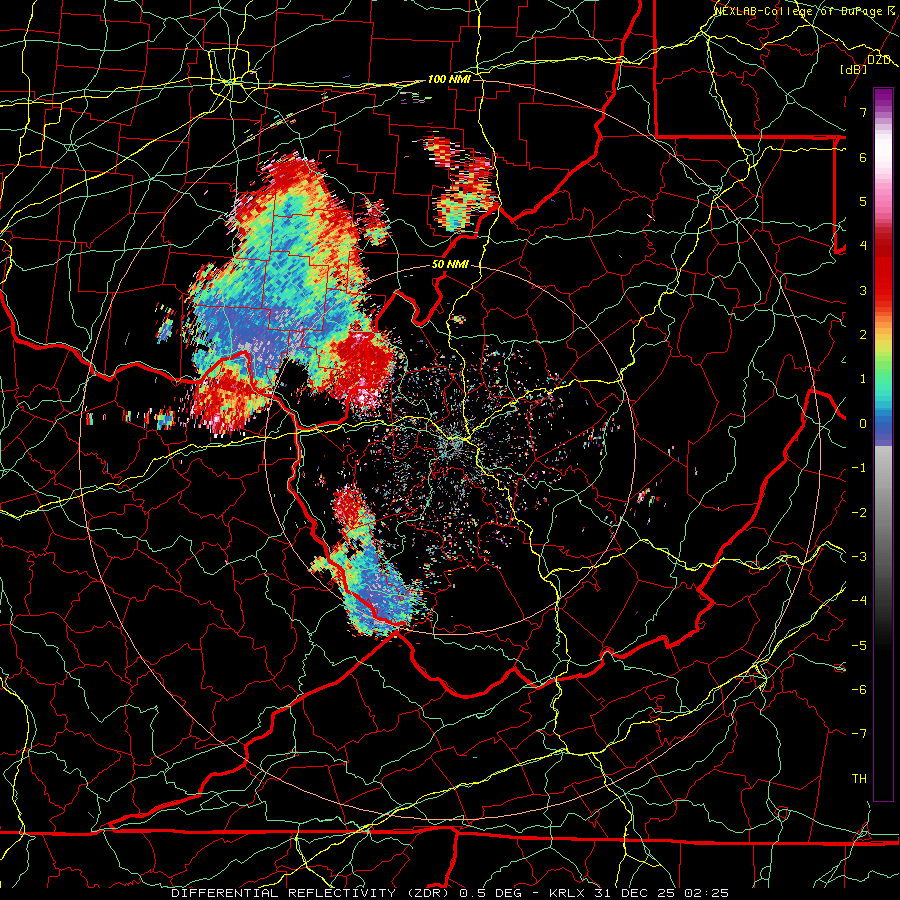Click the '6' value on color scale
This screenshot has width=900, height=900.
click(863, 157)
